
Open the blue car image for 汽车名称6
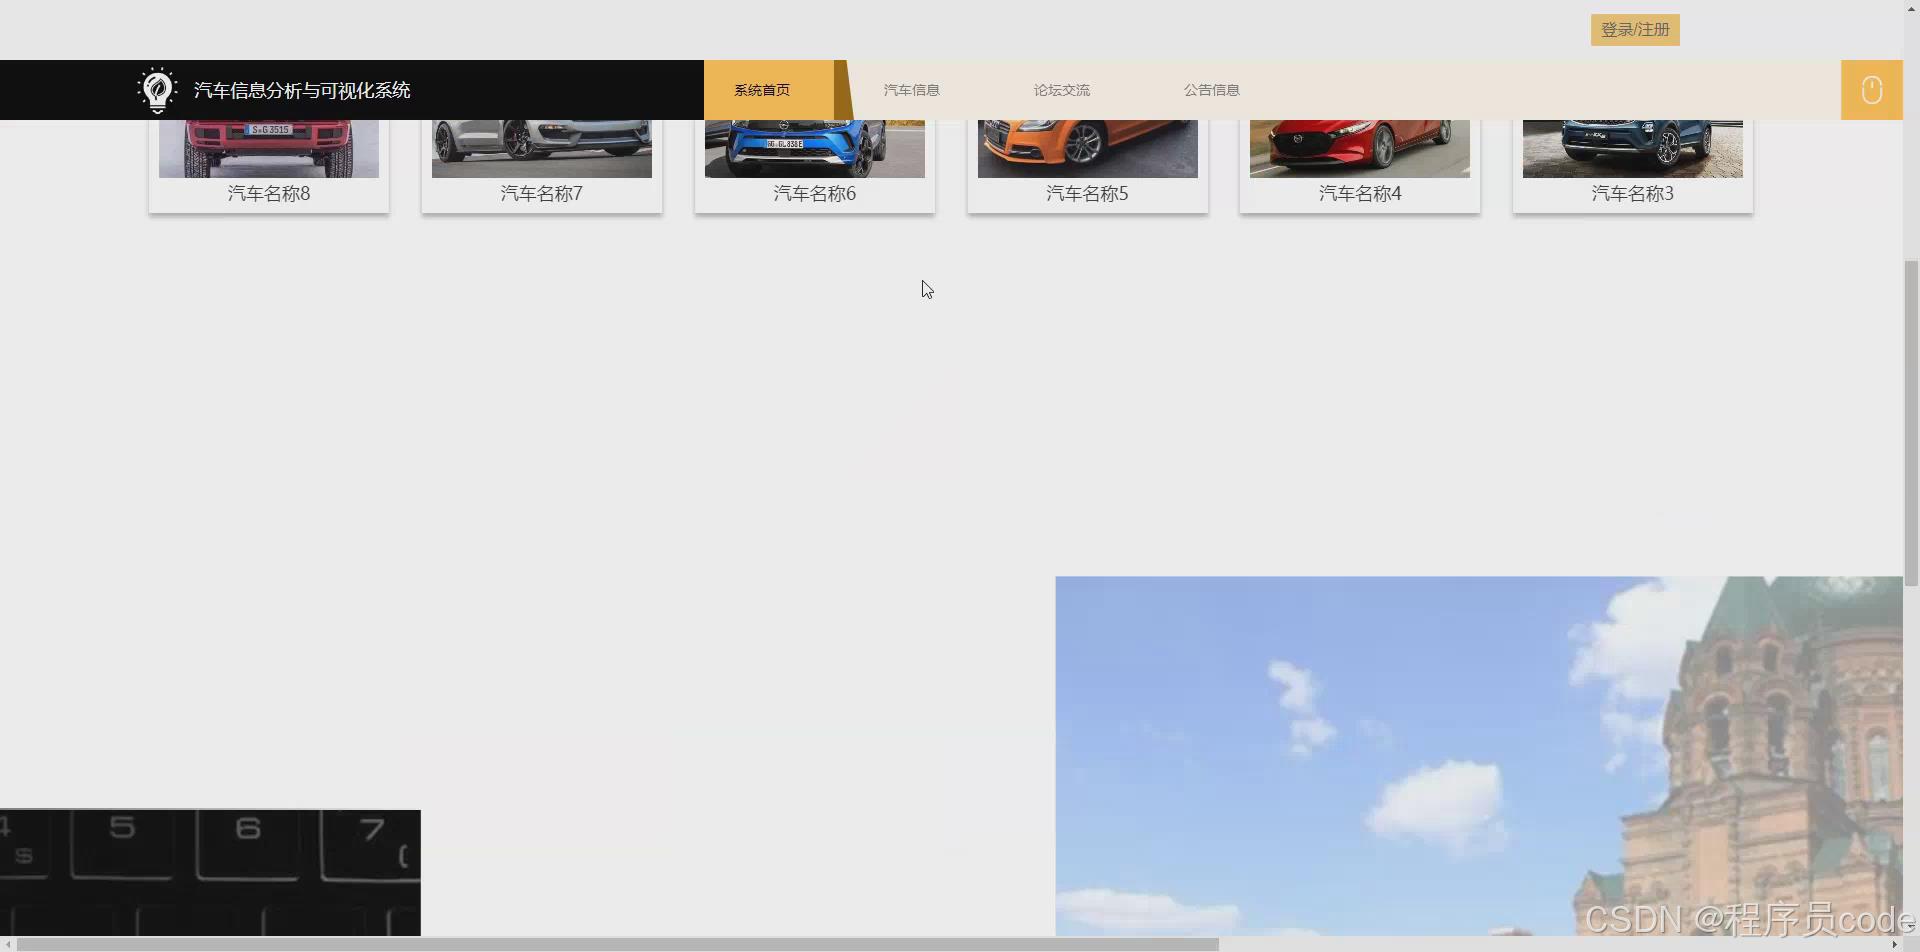point(815,149)
